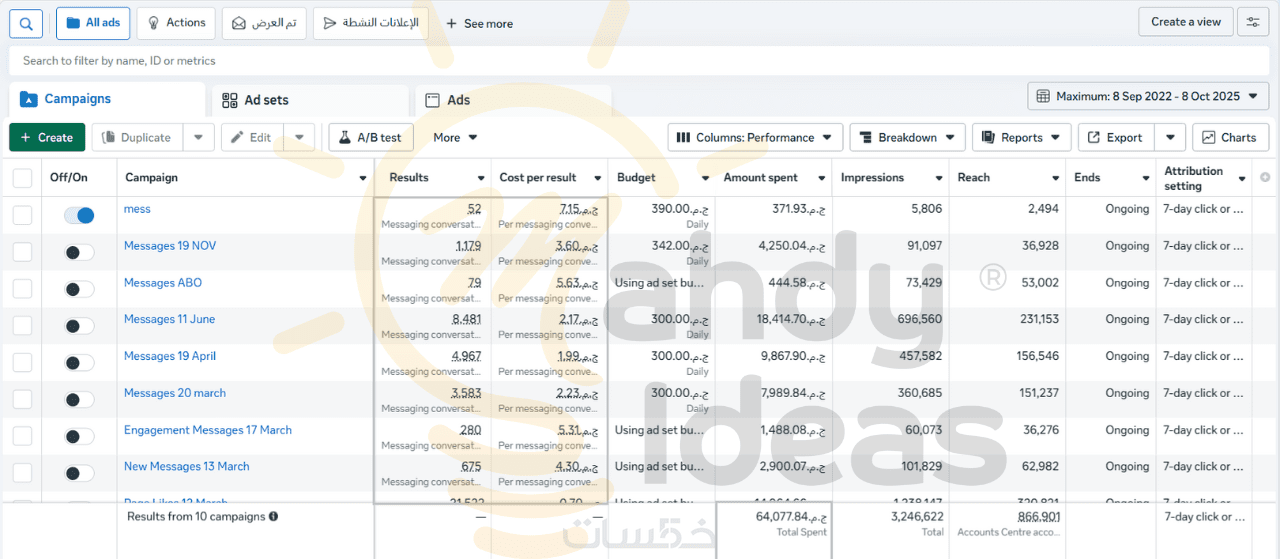This screenshot has width=1280, height=560.
Task: Click the search and filter field
Action: (x=640, y=60)
